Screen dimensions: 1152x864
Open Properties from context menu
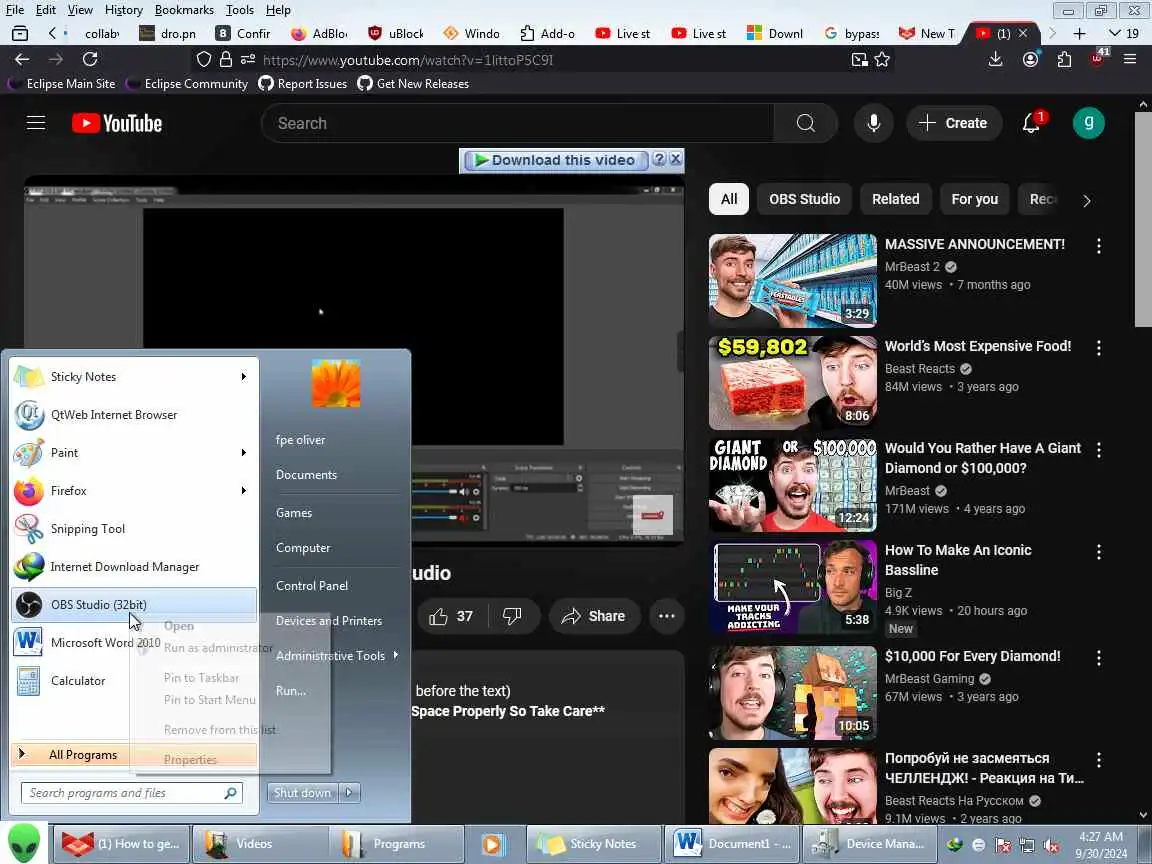click(x=190, y=760)
